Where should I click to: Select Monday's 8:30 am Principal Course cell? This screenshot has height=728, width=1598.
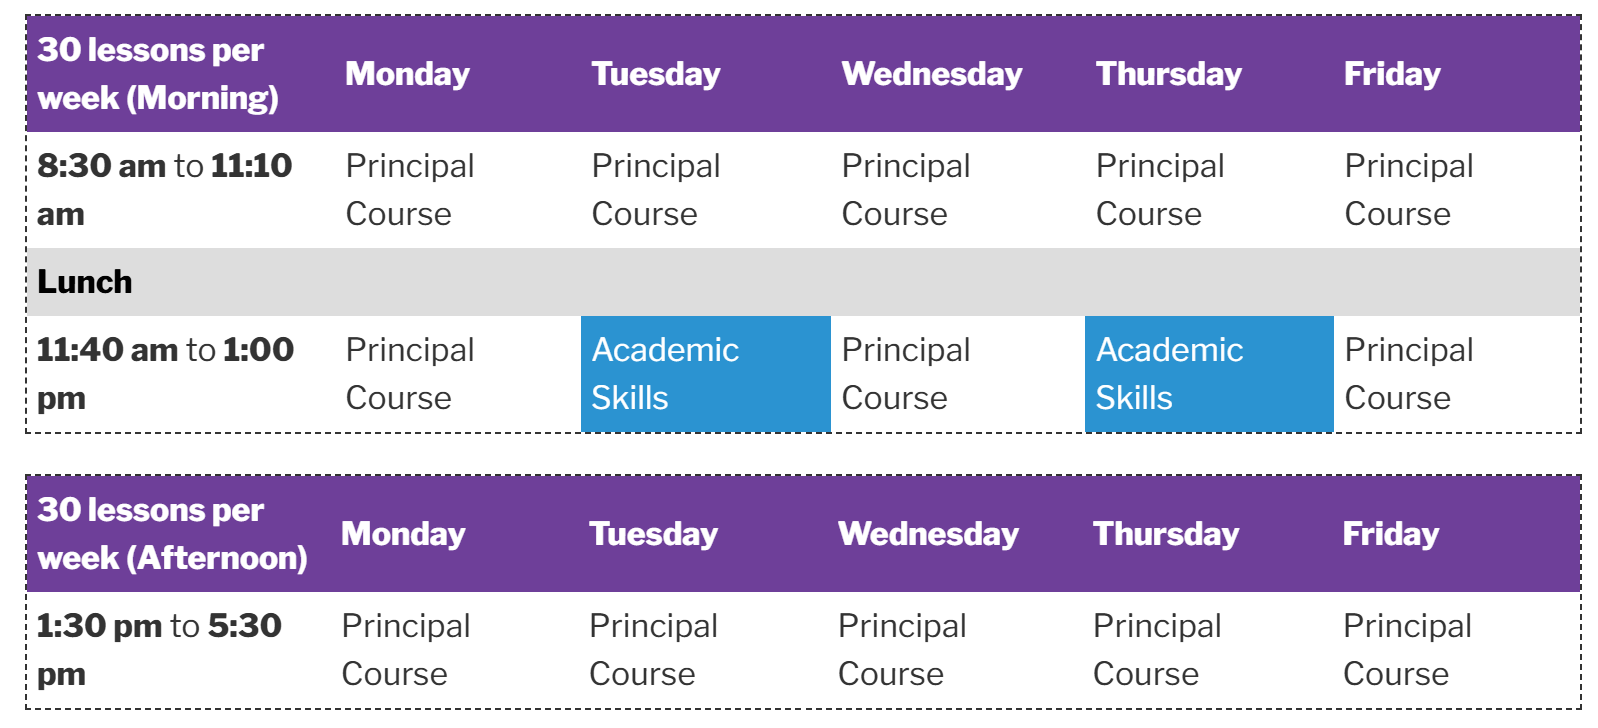click(409, 189)
